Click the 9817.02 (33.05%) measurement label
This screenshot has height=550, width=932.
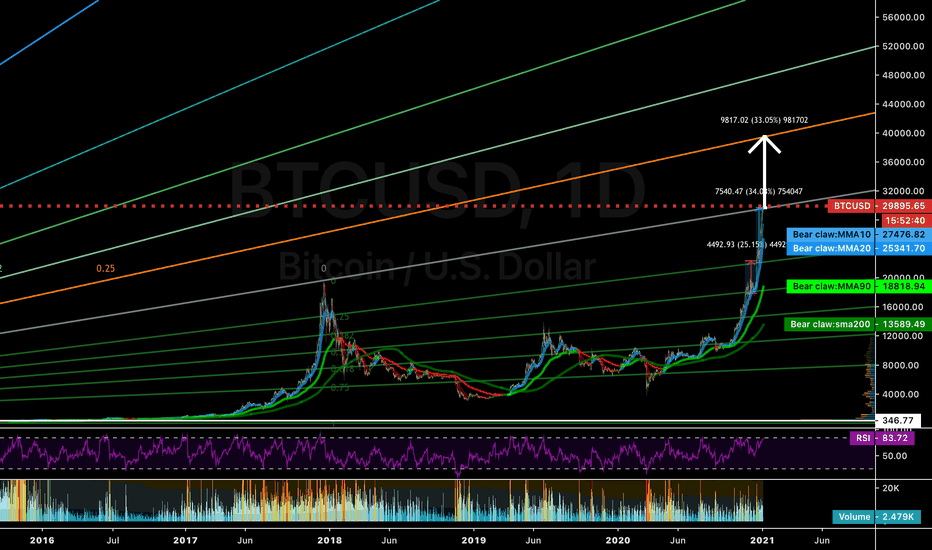tap(764, 120)
